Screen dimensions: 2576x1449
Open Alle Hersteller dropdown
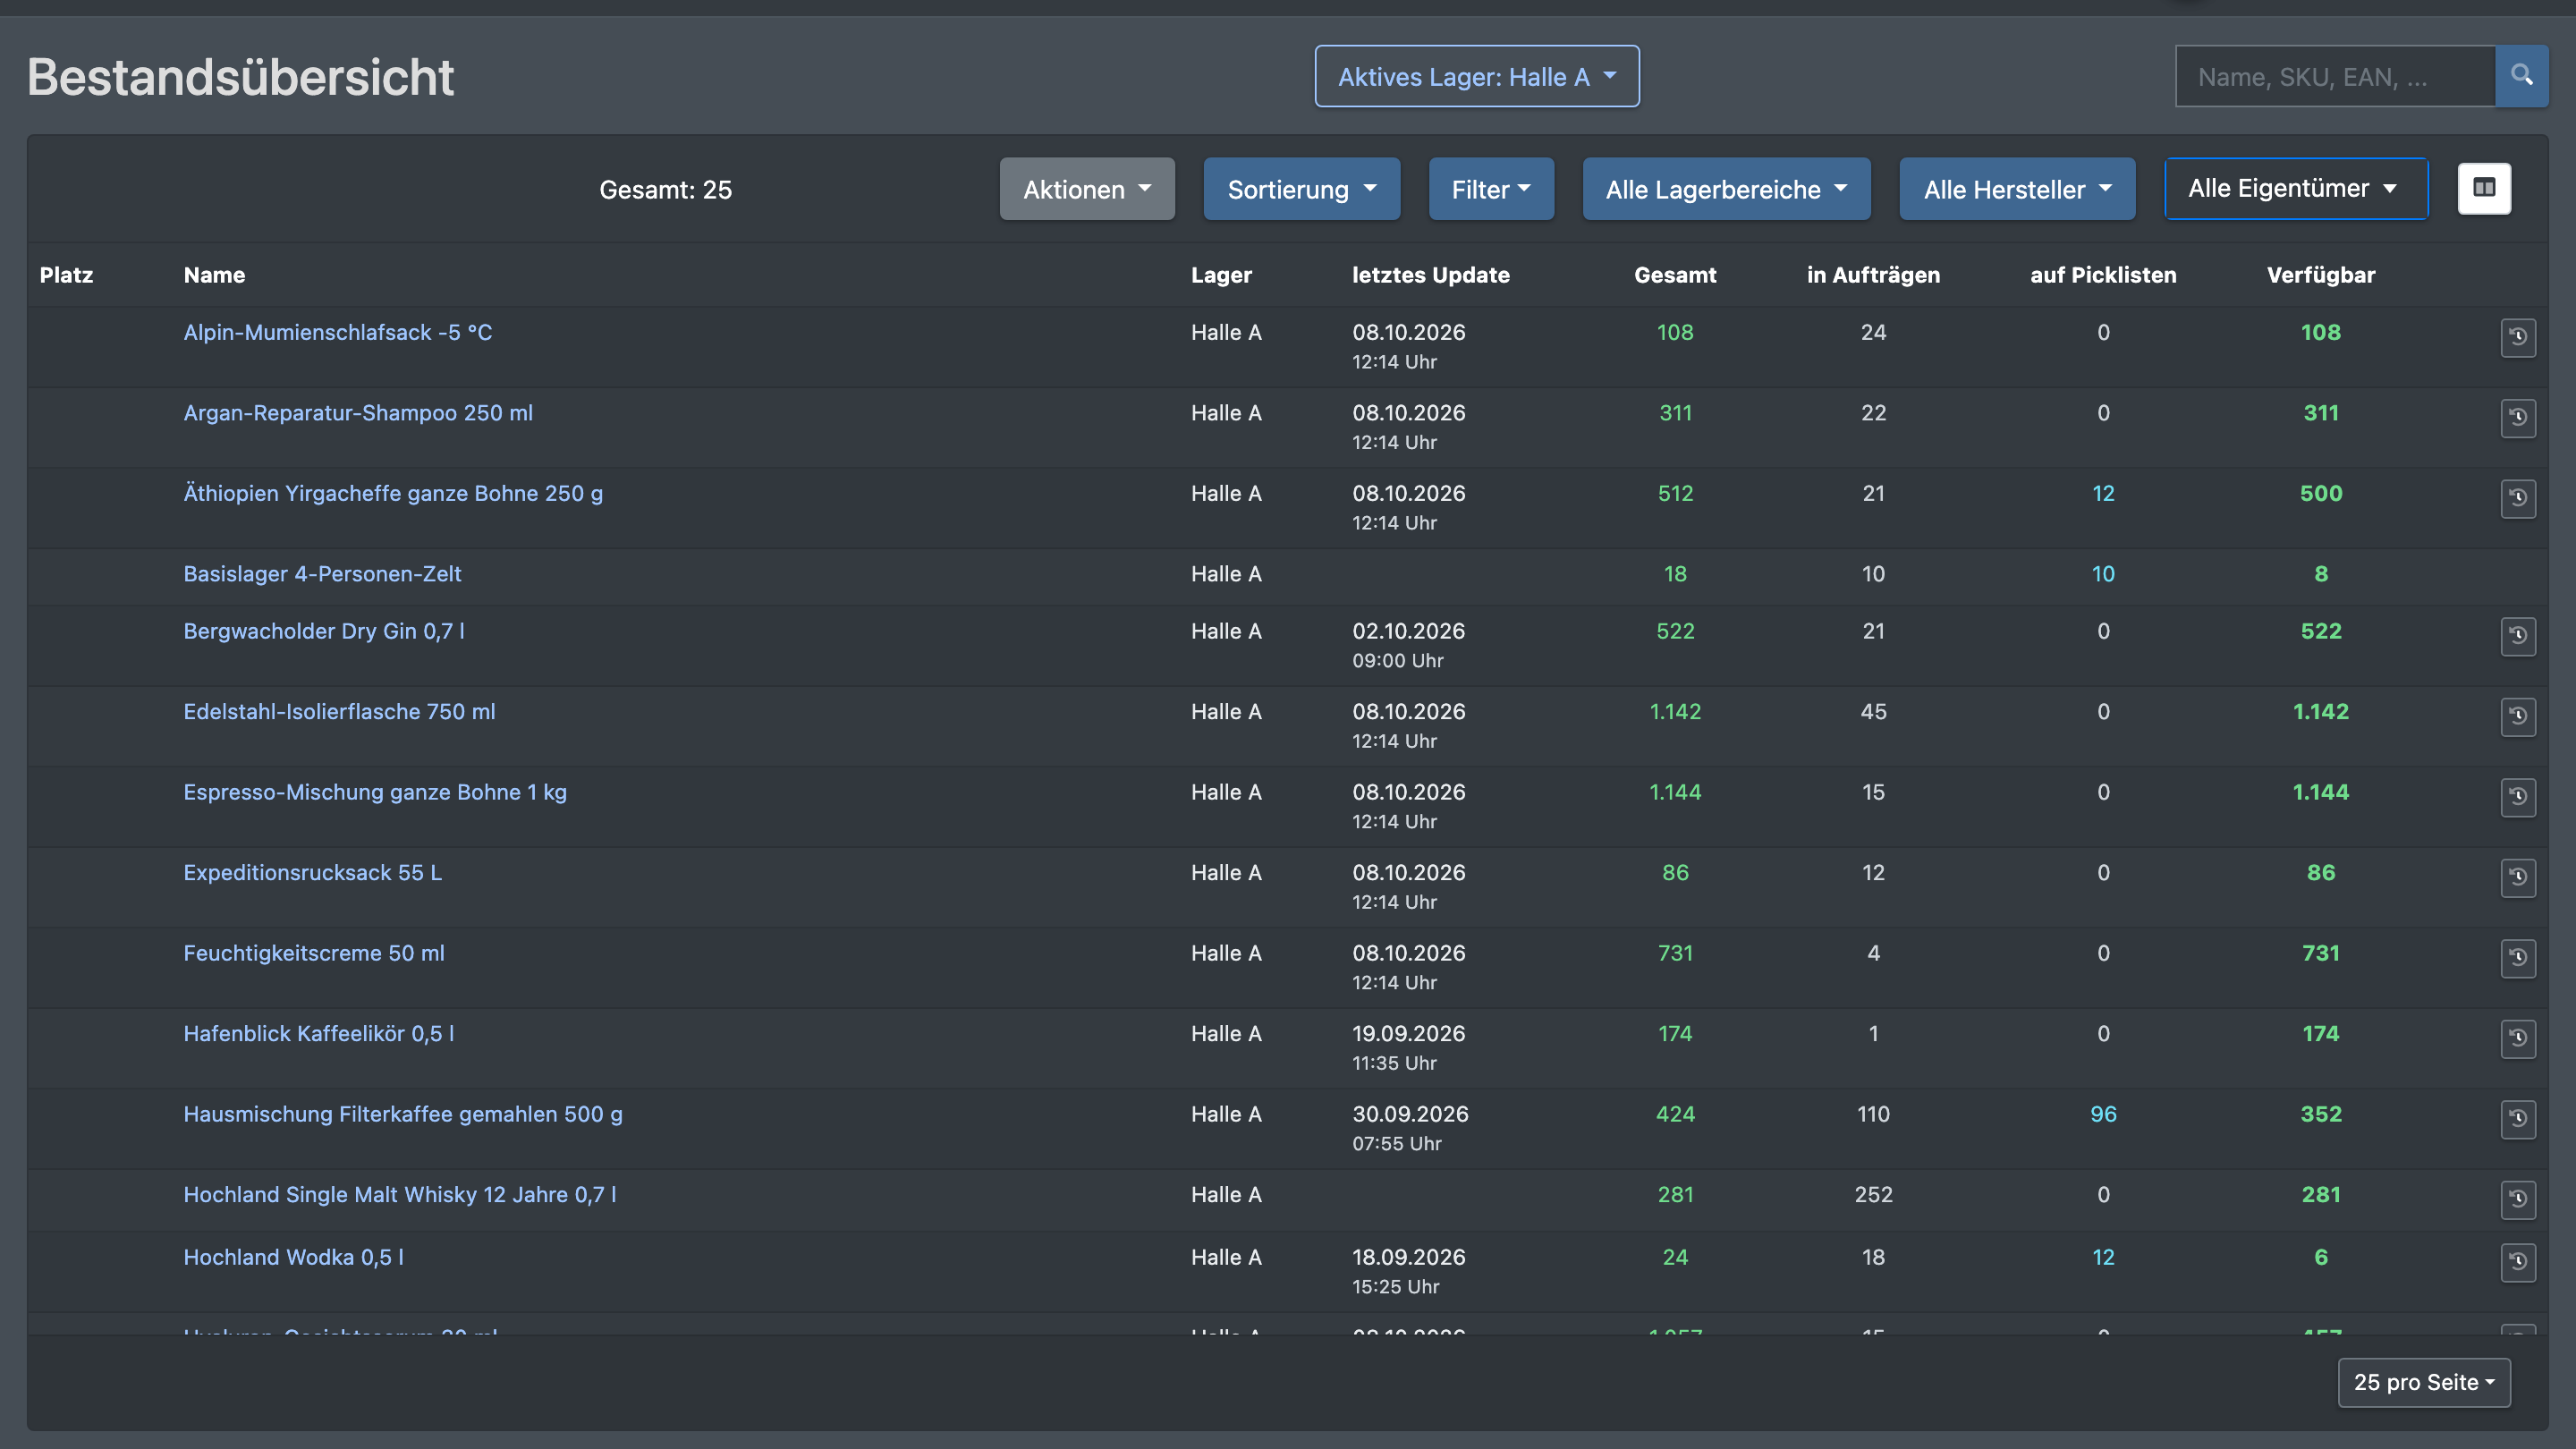pyautogui.click(x=2017, y=189)
